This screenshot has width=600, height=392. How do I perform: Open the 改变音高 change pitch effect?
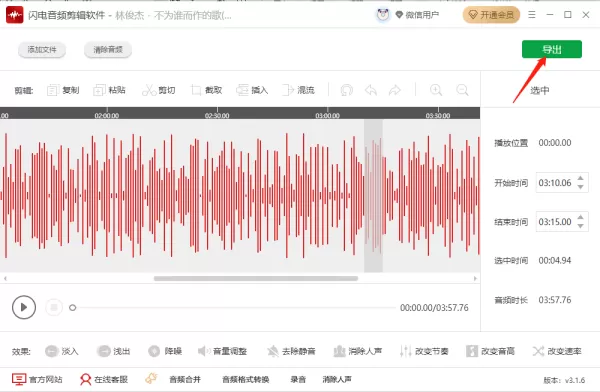tap(490, 351)
